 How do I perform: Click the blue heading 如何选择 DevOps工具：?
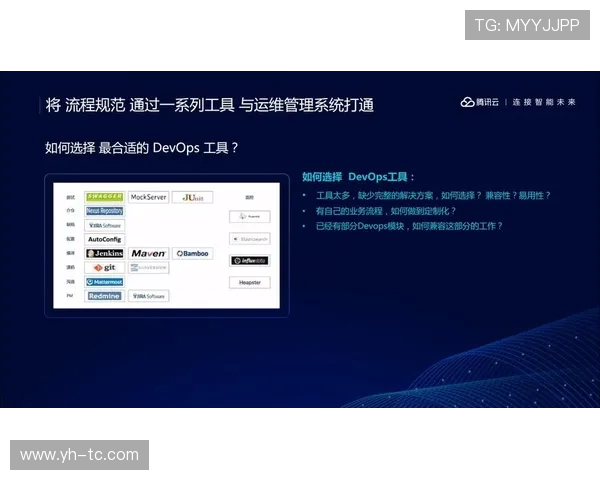pyautogui.click(x=358, y=177)
